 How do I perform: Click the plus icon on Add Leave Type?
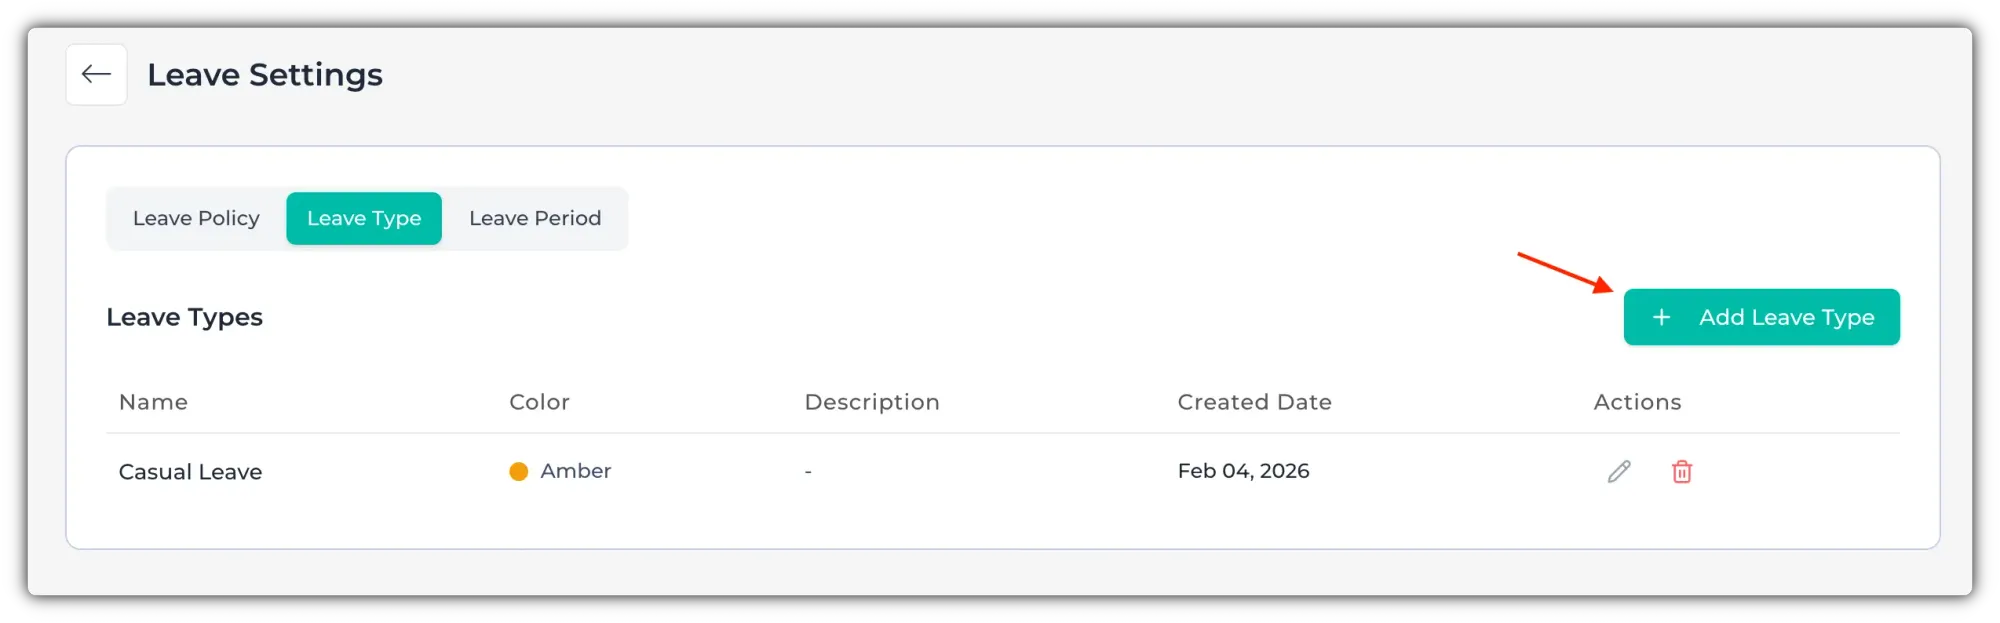point(1661,317)
